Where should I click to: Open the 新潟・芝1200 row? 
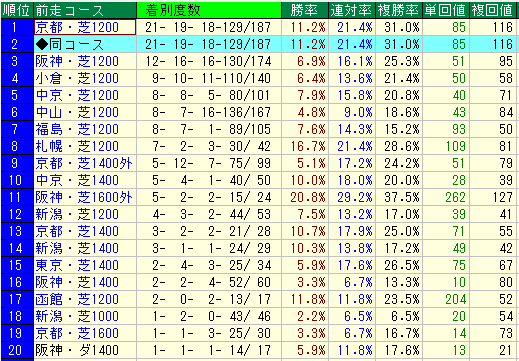[x=258, y=214]
